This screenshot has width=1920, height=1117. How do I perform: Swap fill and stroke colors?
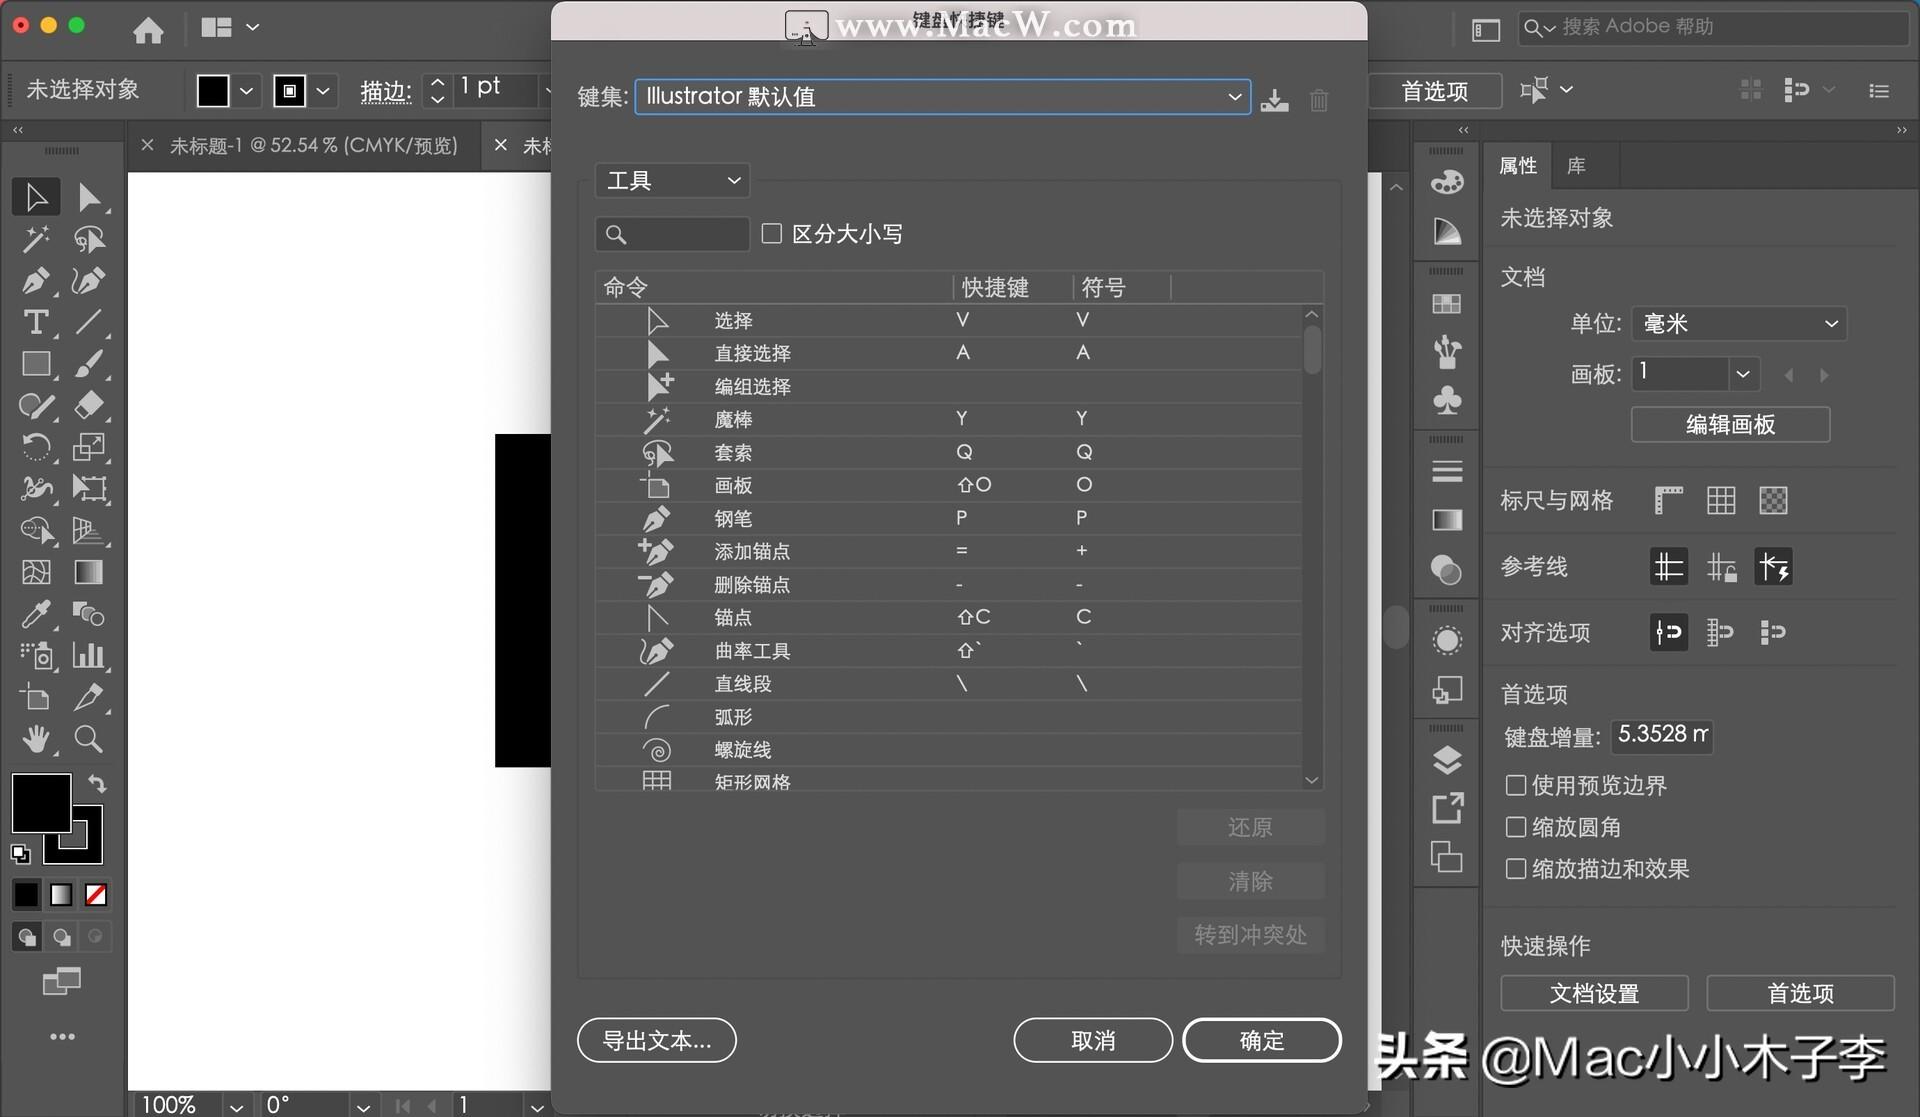click(x=97, y=784)
